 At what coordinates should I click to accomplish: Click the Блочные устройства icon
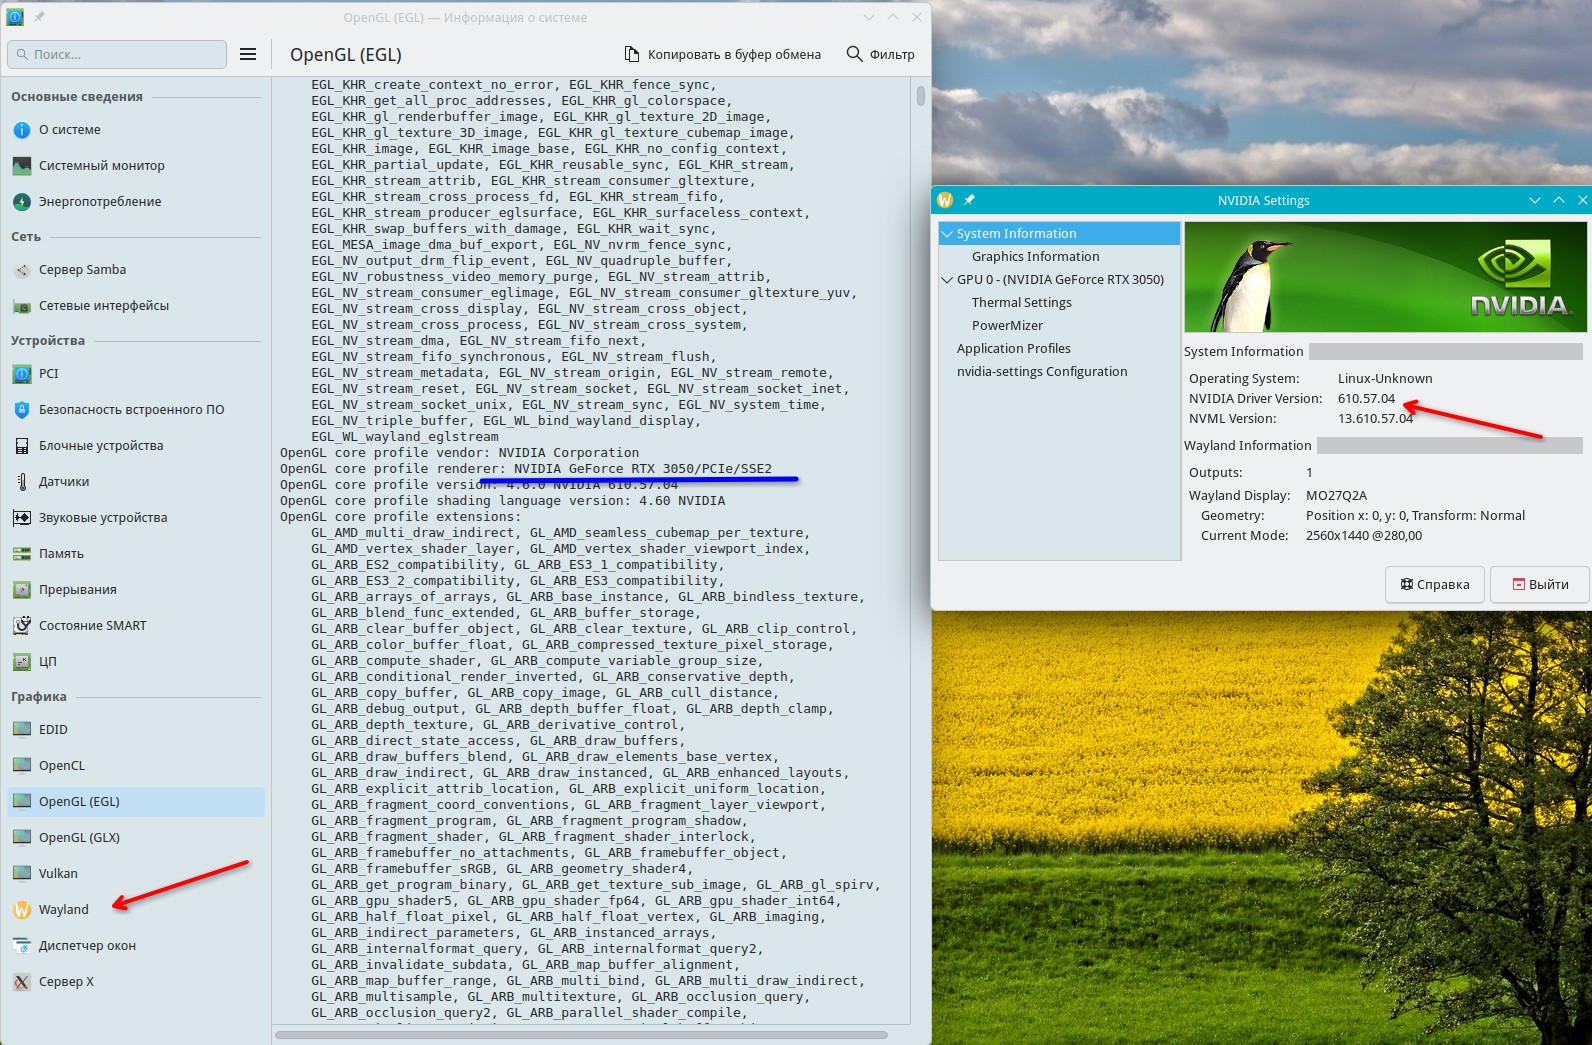(x=22, y=446)
